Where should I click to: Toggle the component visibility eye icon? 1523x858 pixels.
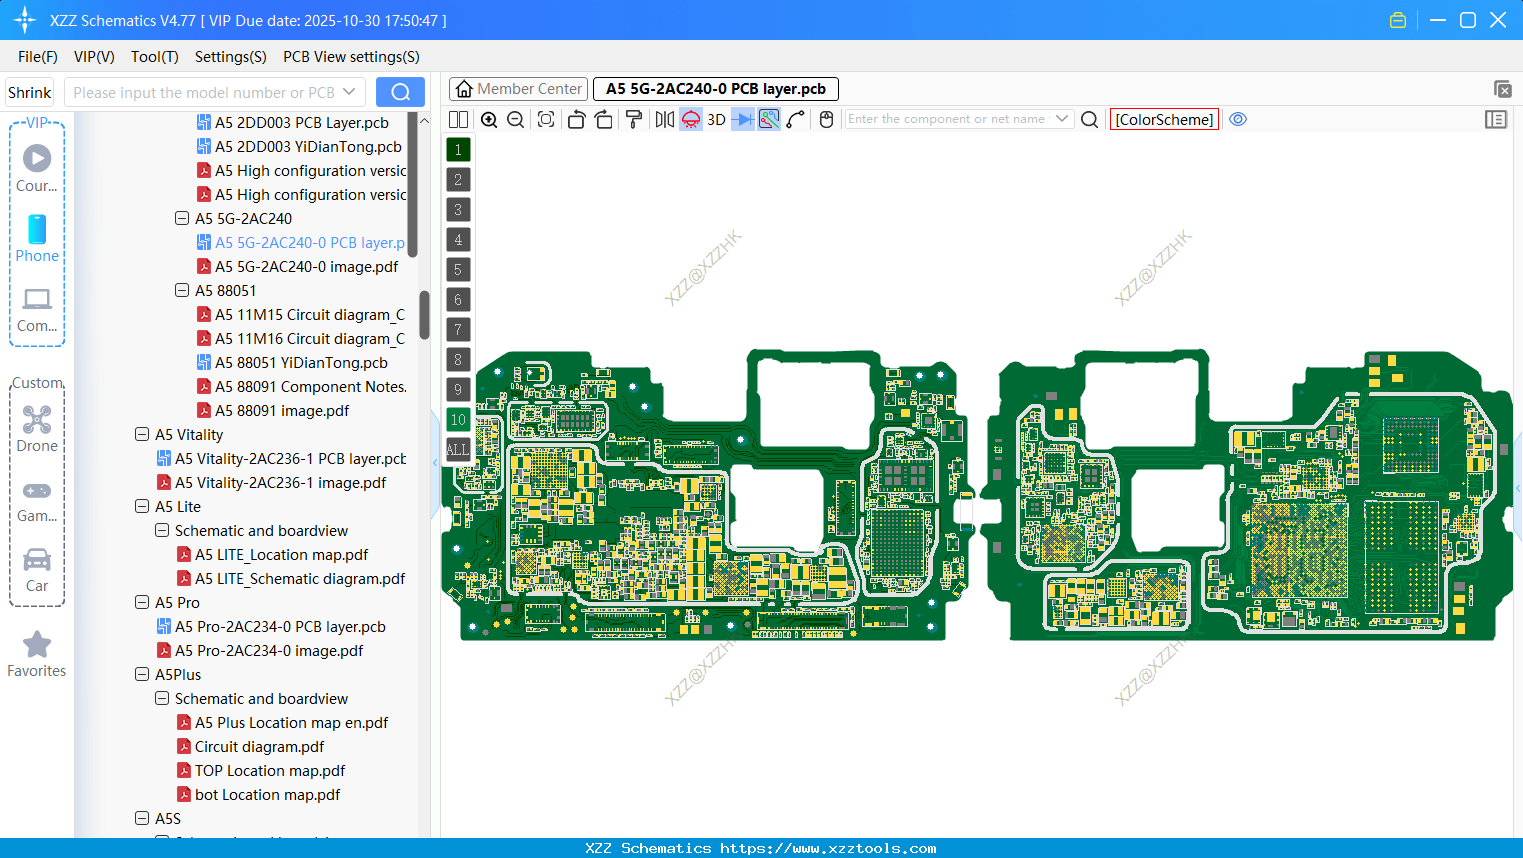point(1238,119)
